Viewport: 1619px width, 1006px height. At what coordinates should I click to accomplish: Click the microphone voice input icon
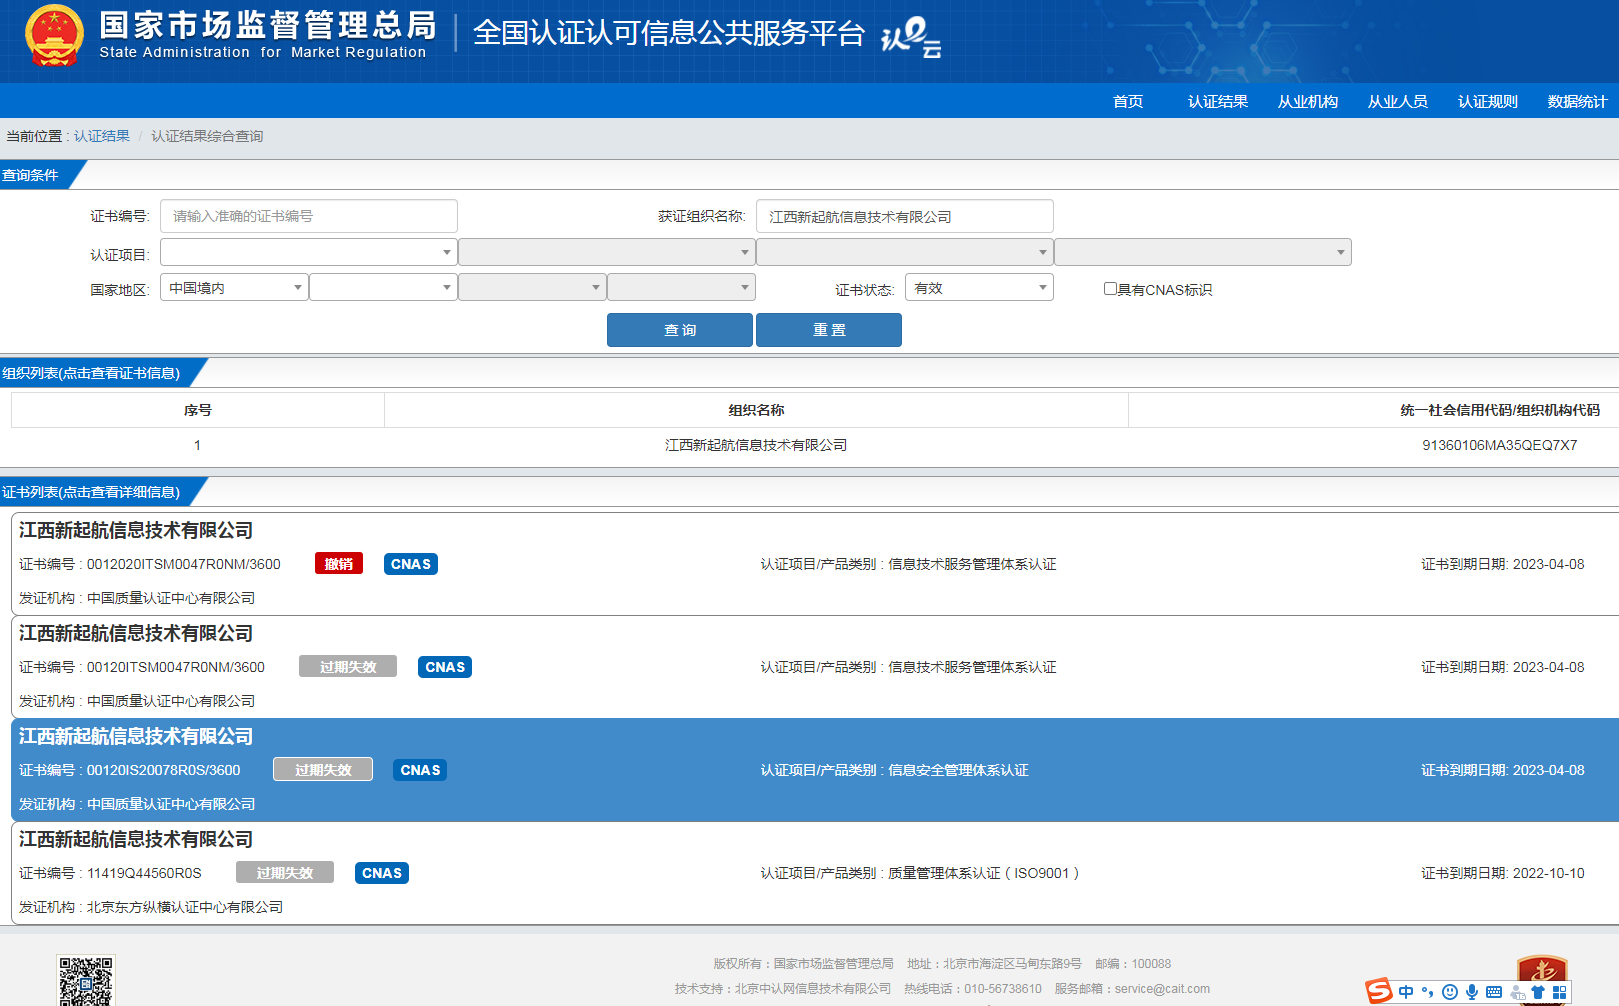pos(1472,992)
